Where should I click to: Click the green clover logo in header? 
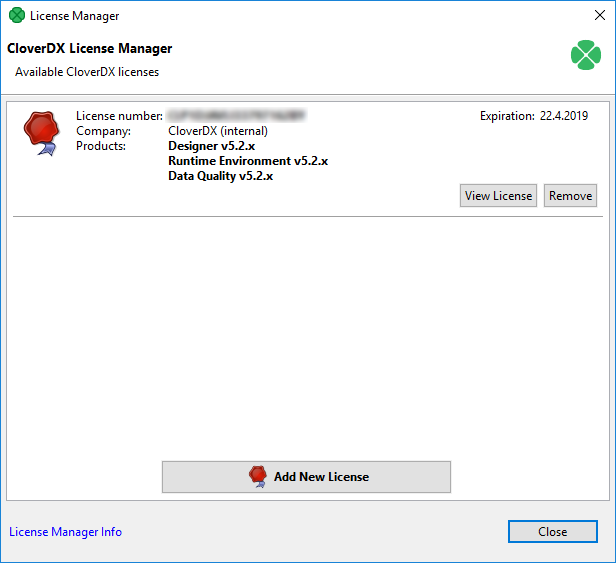[x=586, y=55]
